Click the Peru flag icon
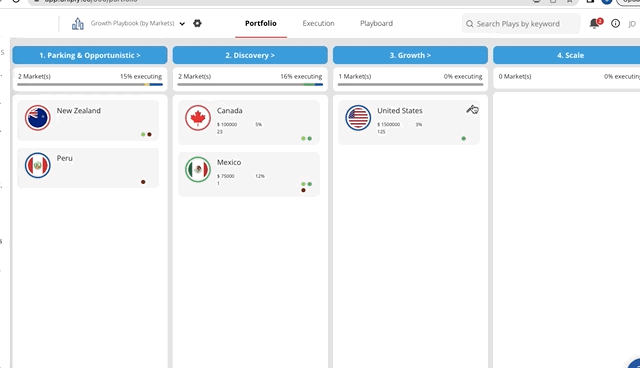 click(x=38, y=165)
